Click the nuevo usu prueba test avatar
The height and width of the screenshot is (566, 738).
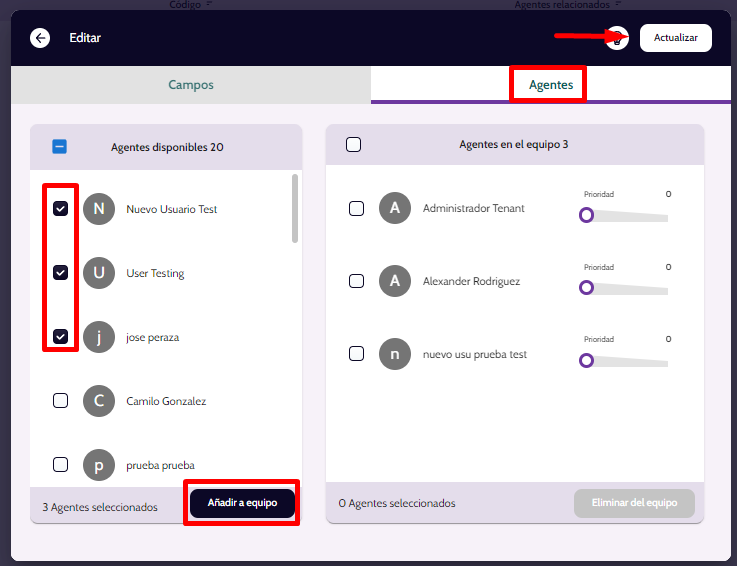pyautogui.click(x=395, y=354)
